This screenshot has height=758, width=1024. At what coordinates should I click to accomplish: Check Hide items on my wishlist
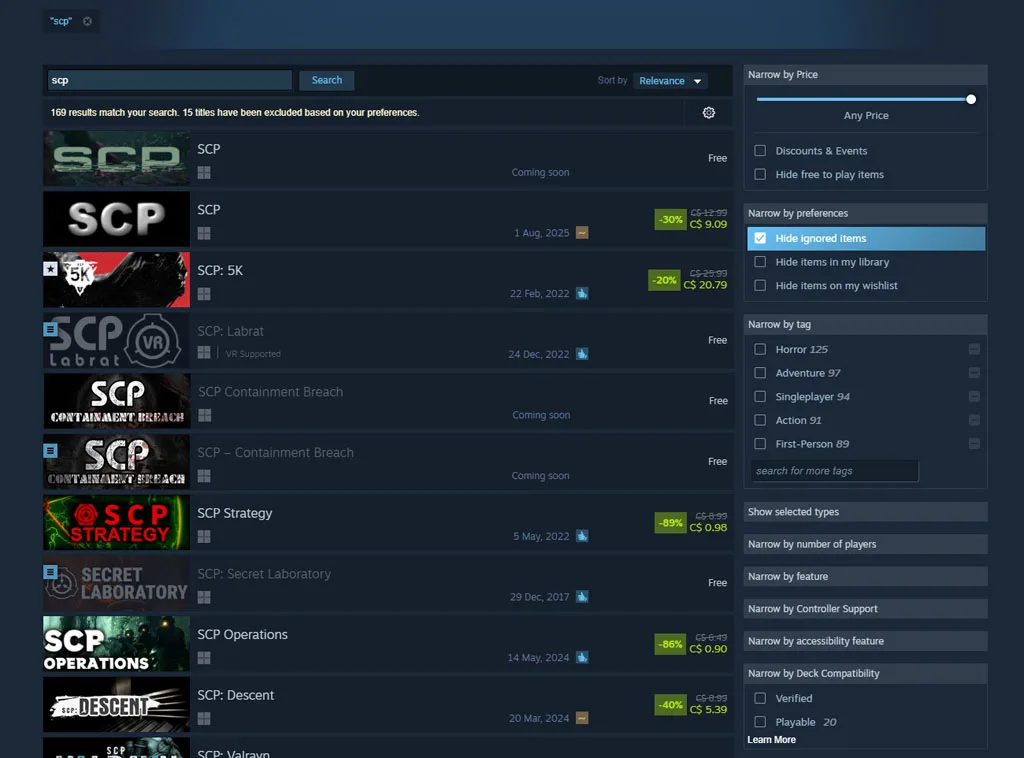[760, 285]
